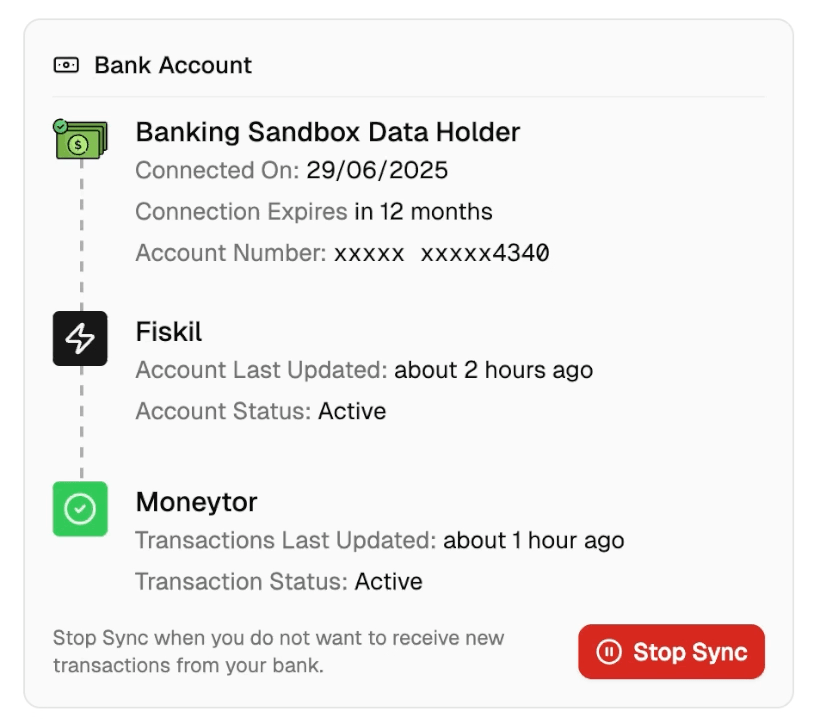Click the Fiskil Account Status Active value
Screen dimensions: 826x720
(352, 411)
